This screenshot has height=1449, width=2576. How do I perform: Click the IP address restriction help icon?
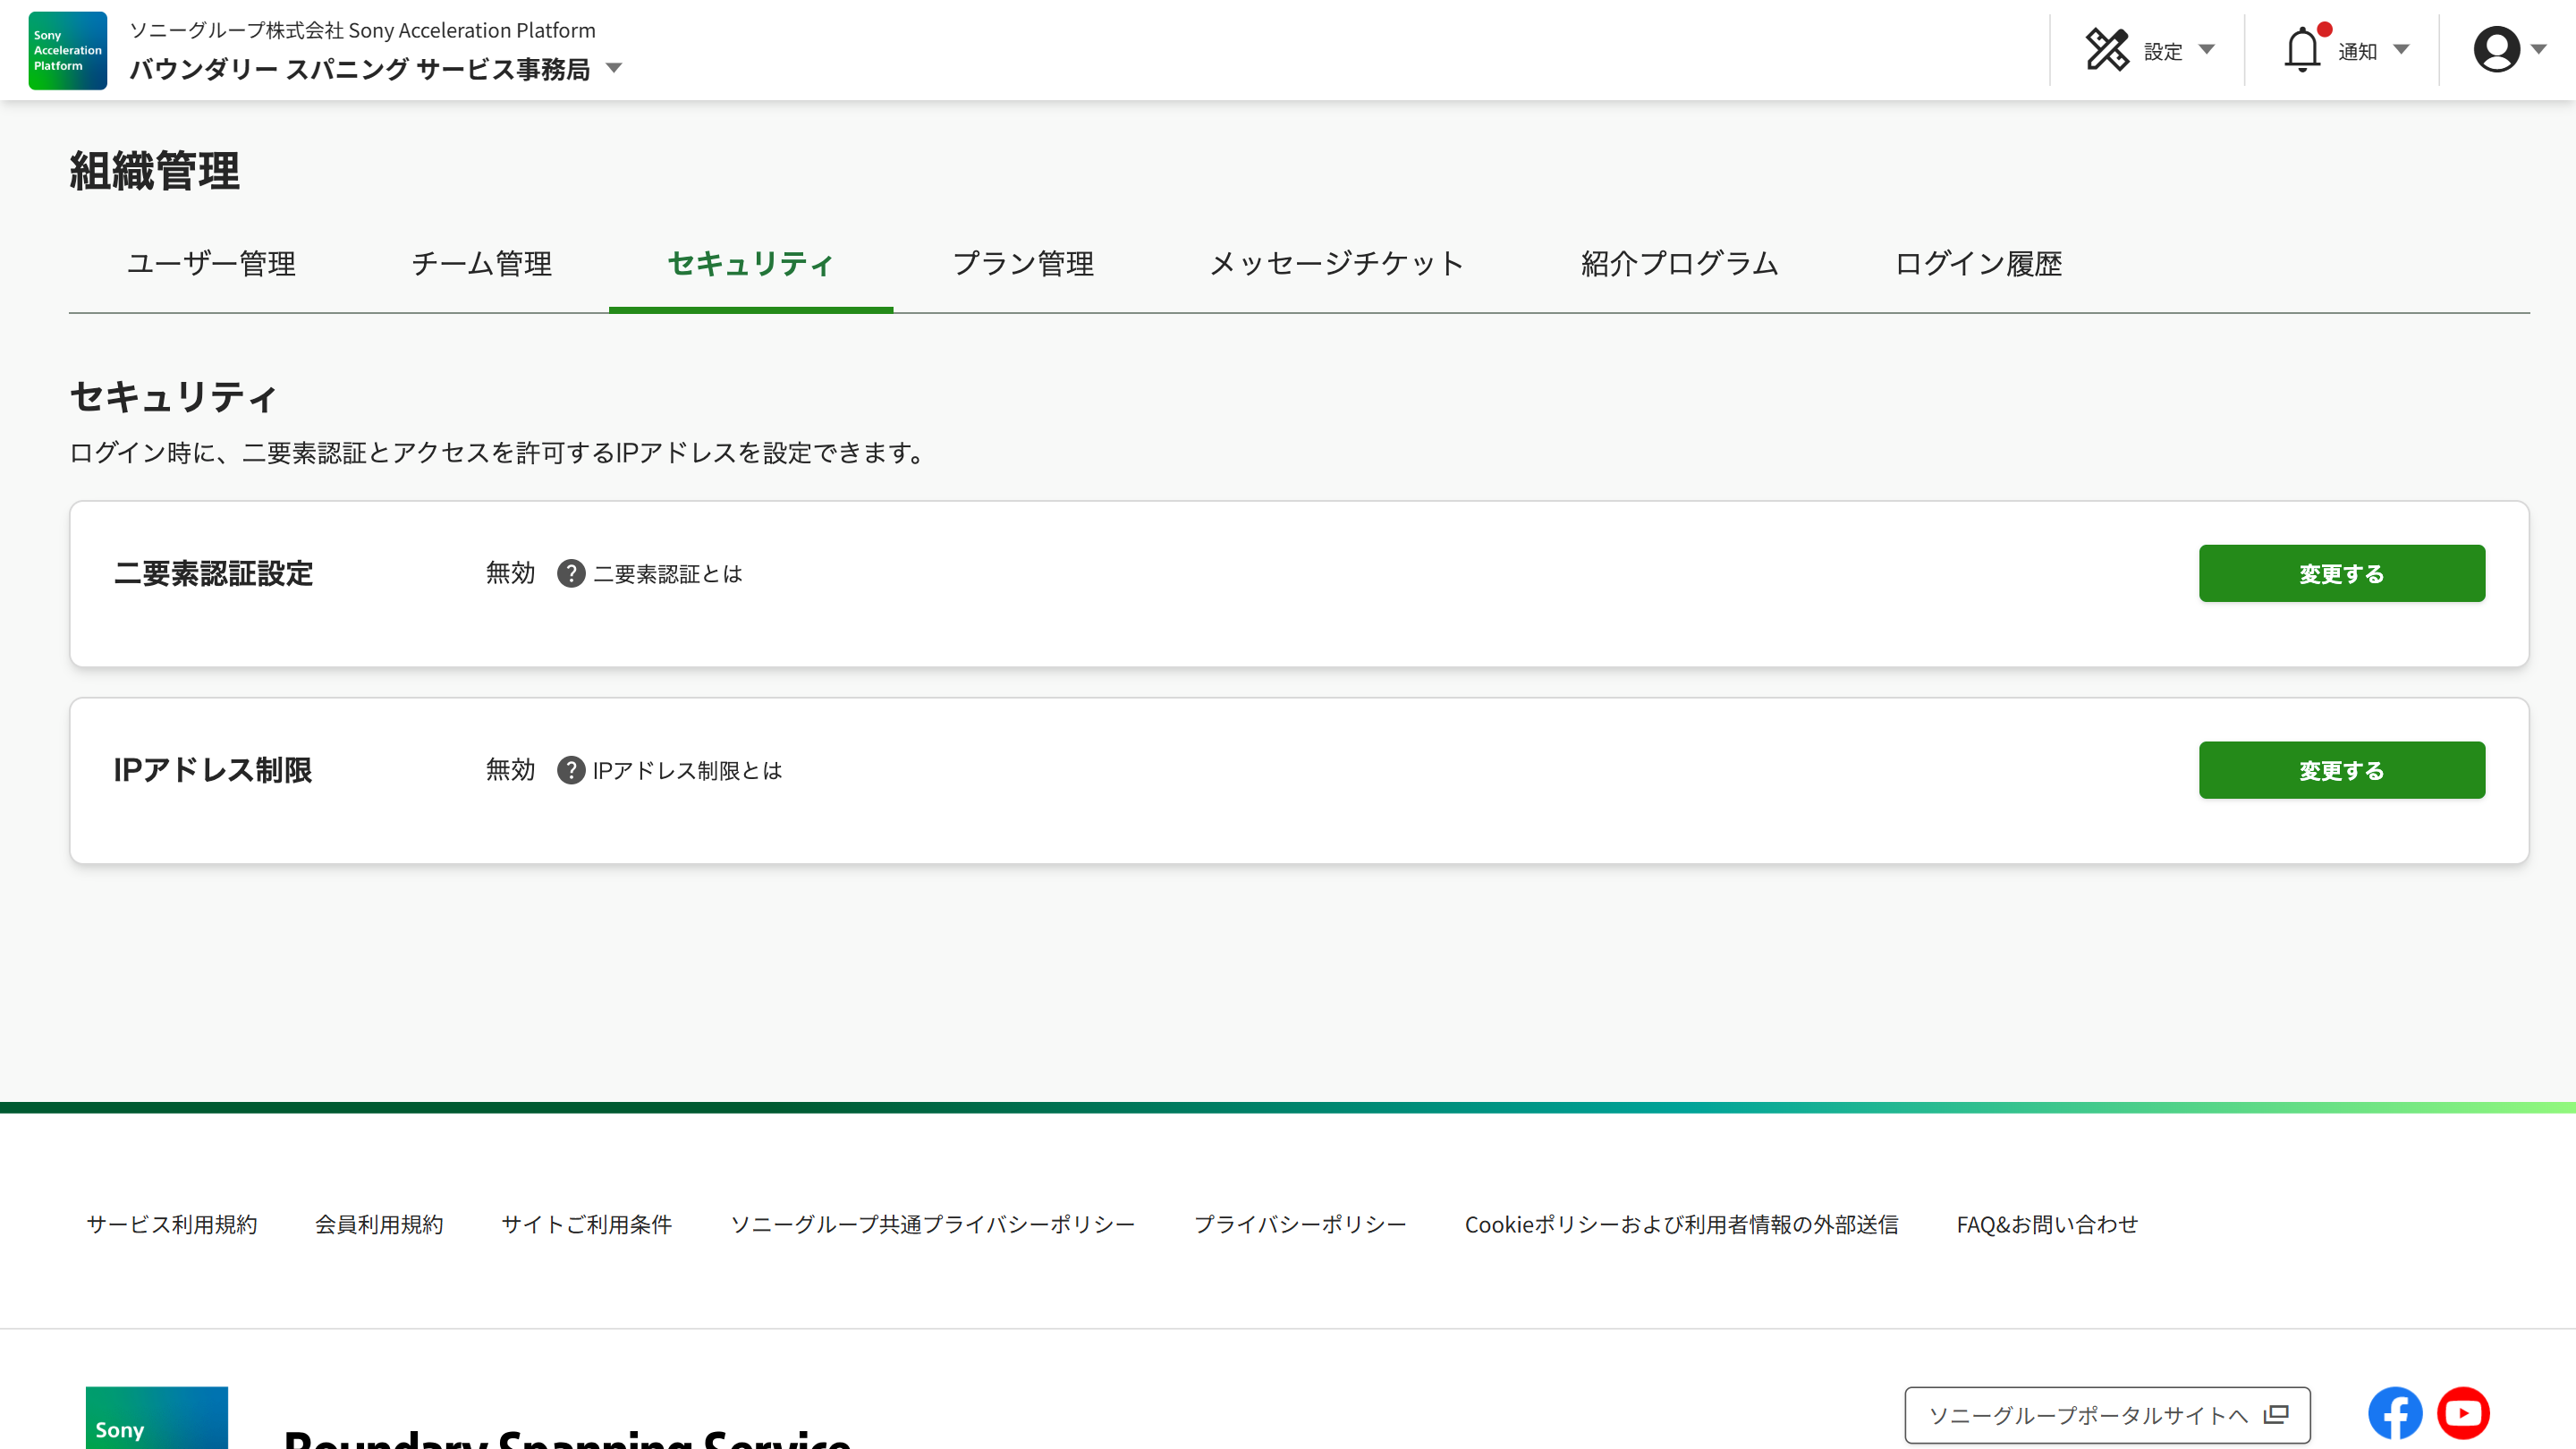570,771
